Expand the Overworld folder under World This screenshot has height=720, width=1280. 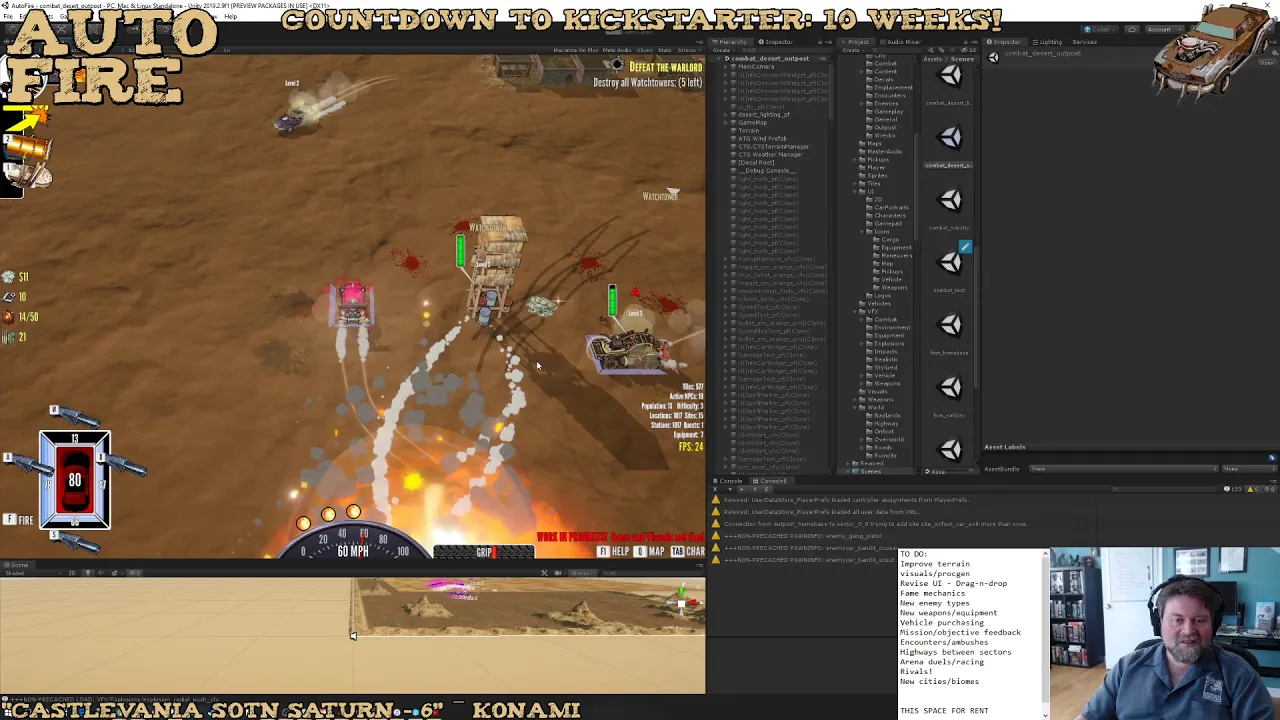click(x=864, y=440)
